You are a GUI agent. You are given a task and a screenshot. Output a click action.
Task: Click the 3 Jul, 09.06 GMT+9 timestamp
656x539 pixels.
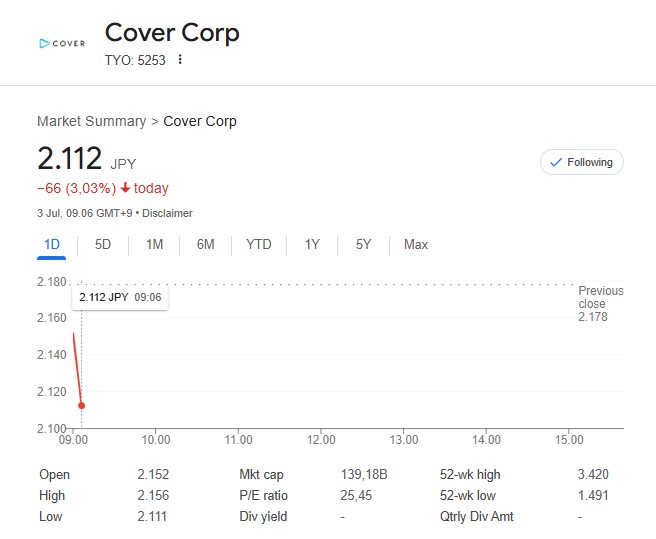coord(85,213)
